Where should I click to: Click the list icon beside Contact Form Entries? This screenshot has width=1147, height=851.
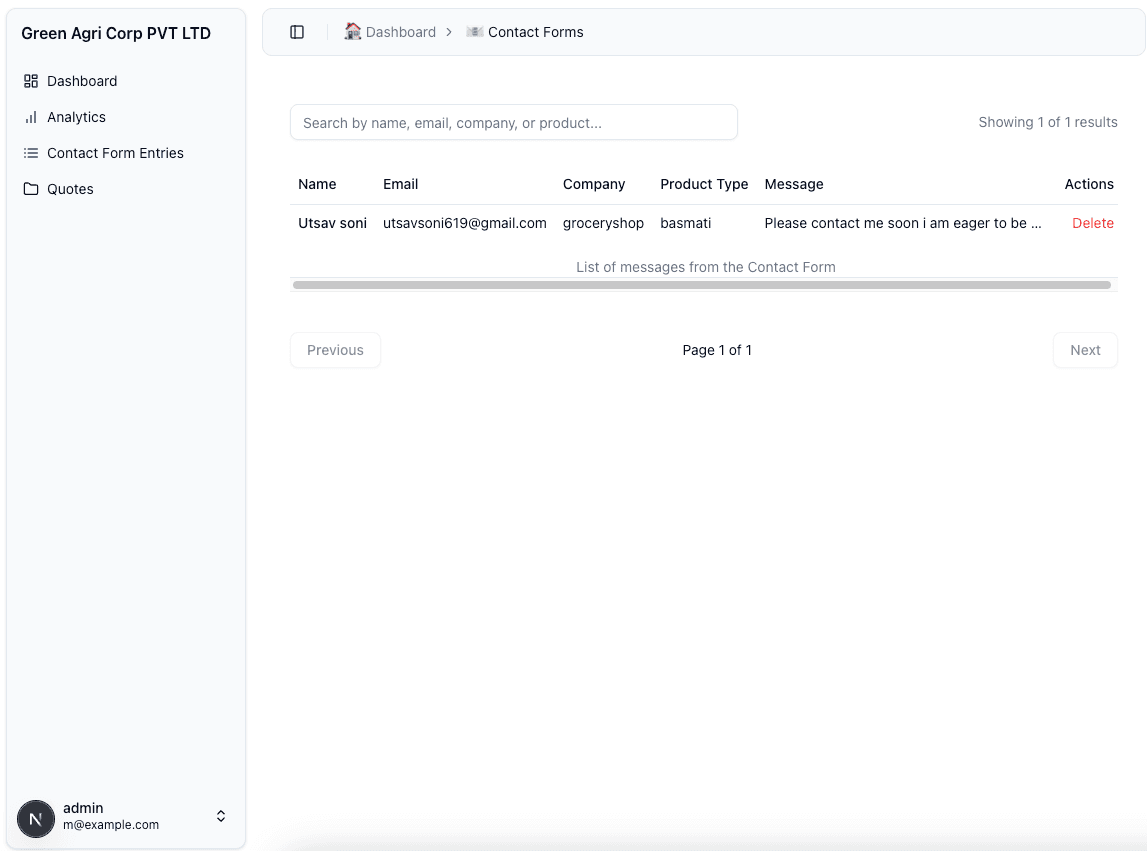(32, 153)
